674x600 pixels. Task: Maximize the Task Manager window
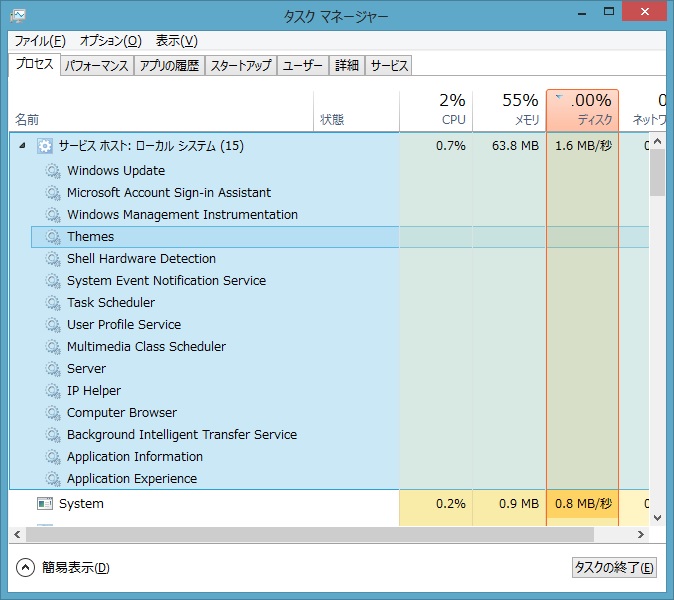click(x=609, y=12)
